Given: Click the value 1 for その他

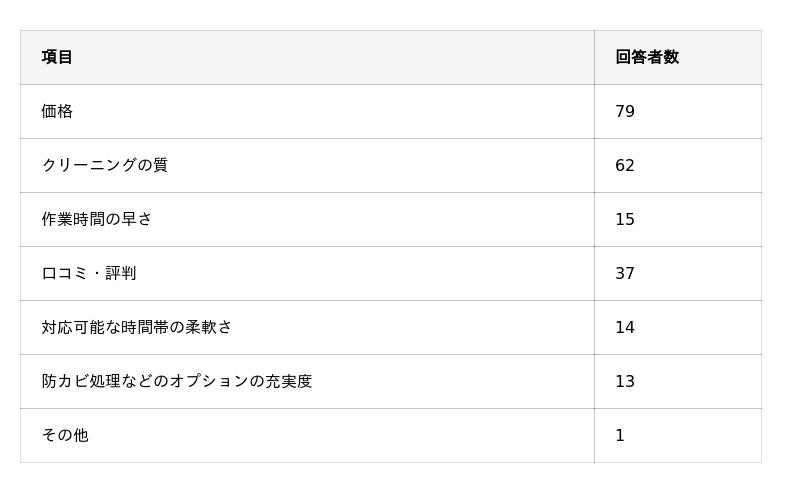Looking at the screenshot, I should [x=620, y=435].
